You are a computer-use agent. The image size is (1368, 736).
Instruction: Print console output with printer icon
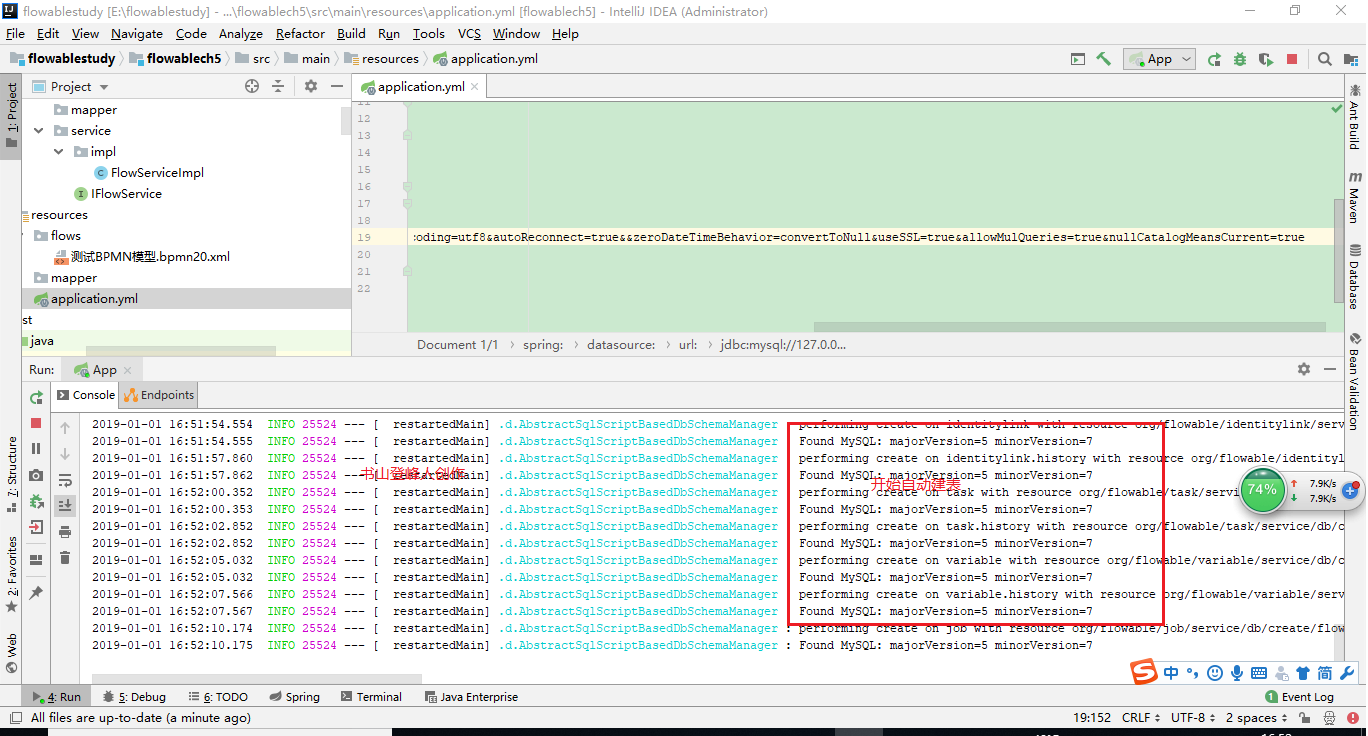coord(65,532)
